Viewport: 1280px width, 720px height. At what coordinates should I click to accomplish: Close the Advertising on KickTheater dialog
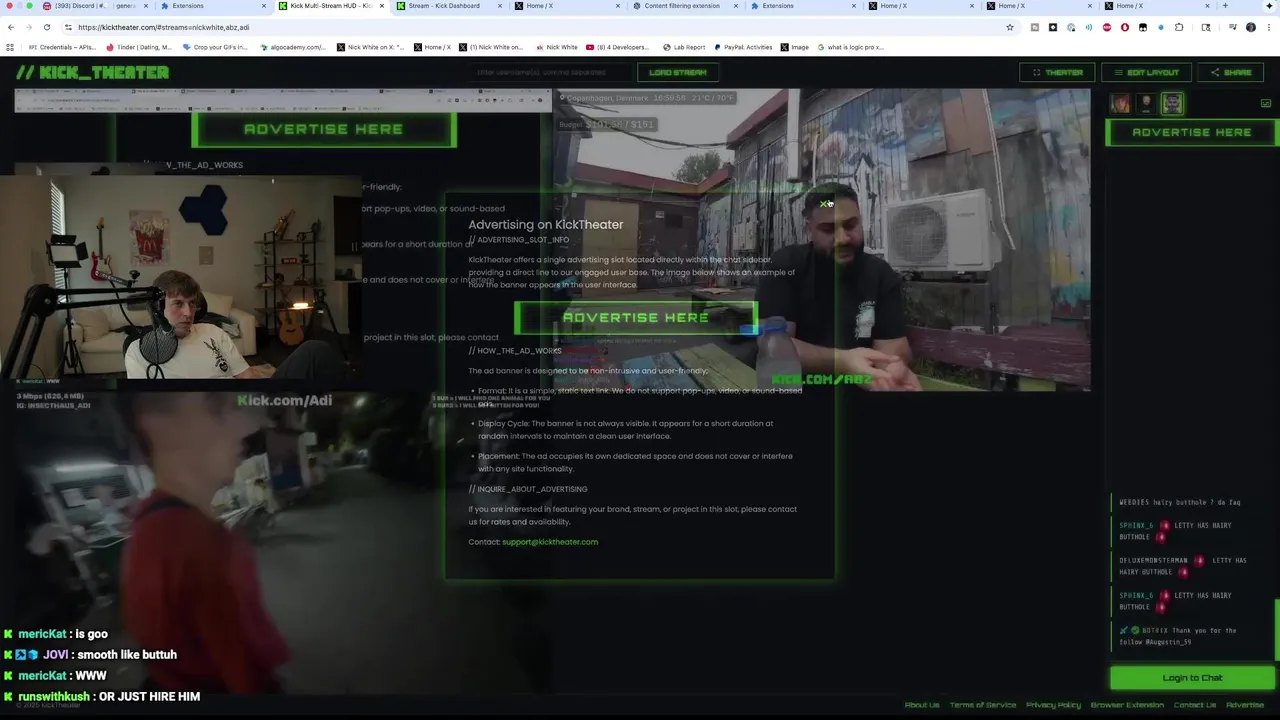(x=823, y=204)
